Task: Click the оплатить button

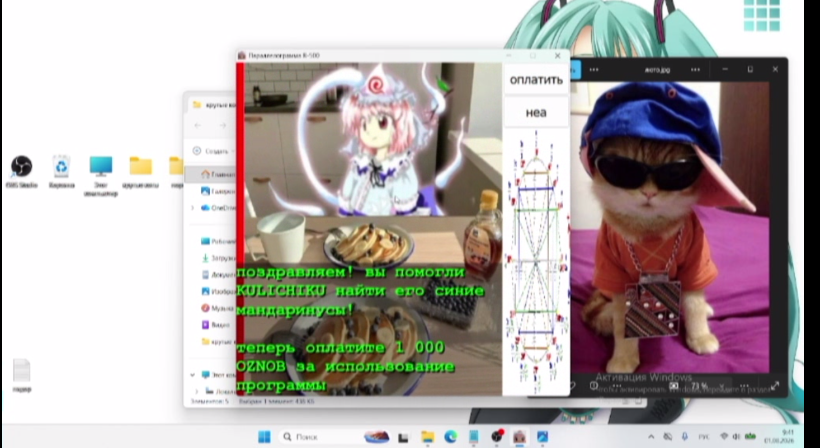Action: tap(536, 79)
